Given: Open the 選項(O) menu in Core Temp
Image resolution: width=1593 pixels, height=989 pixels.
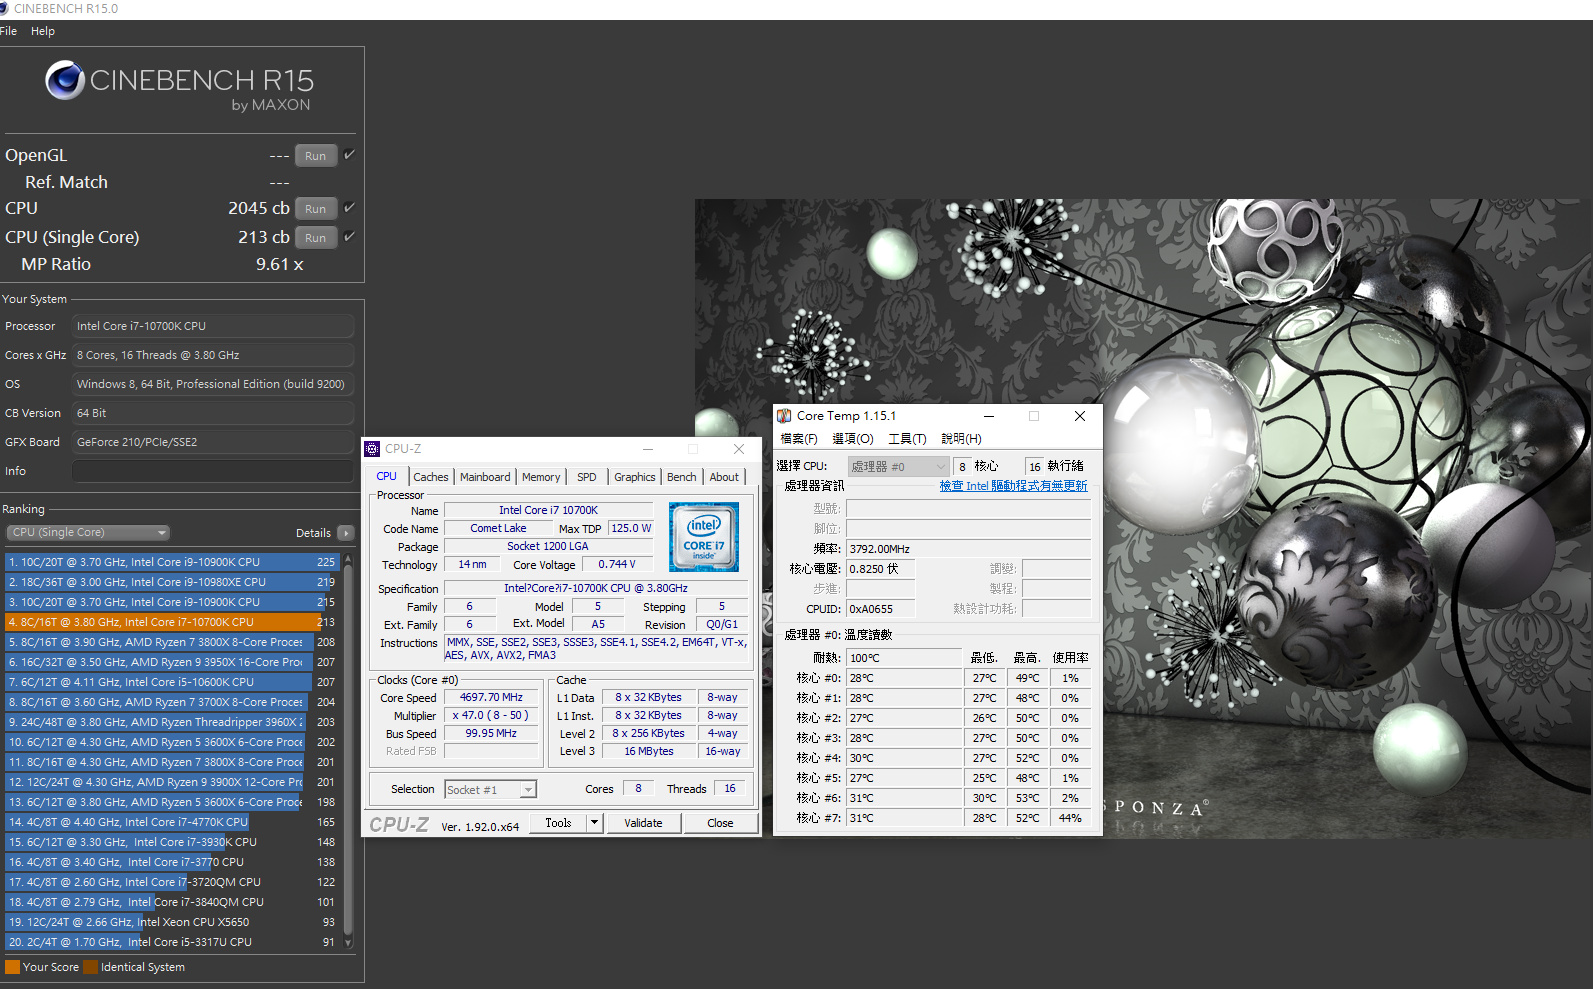Looking at the screenshot, I should click(853, 439).
